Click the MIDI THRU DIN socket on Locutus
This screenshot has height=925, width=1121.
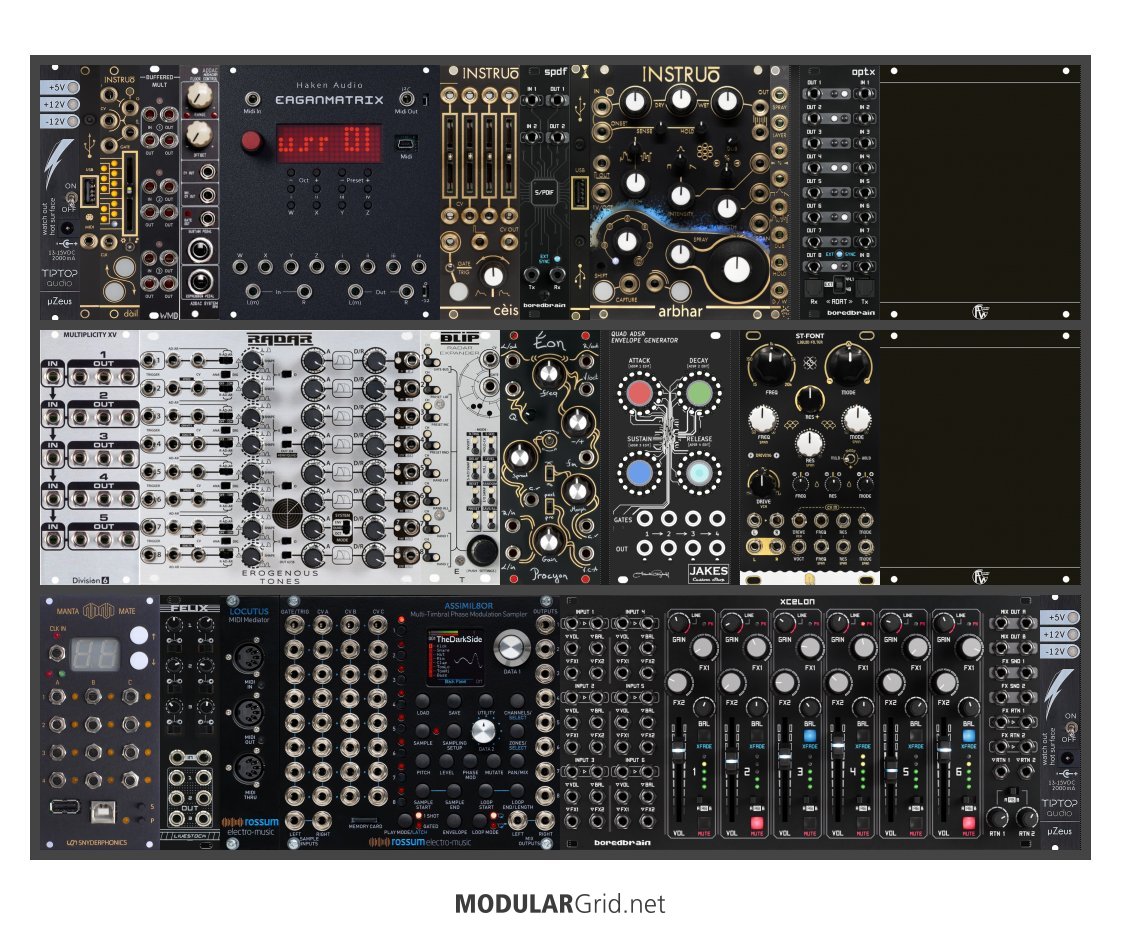click(249, 768)
